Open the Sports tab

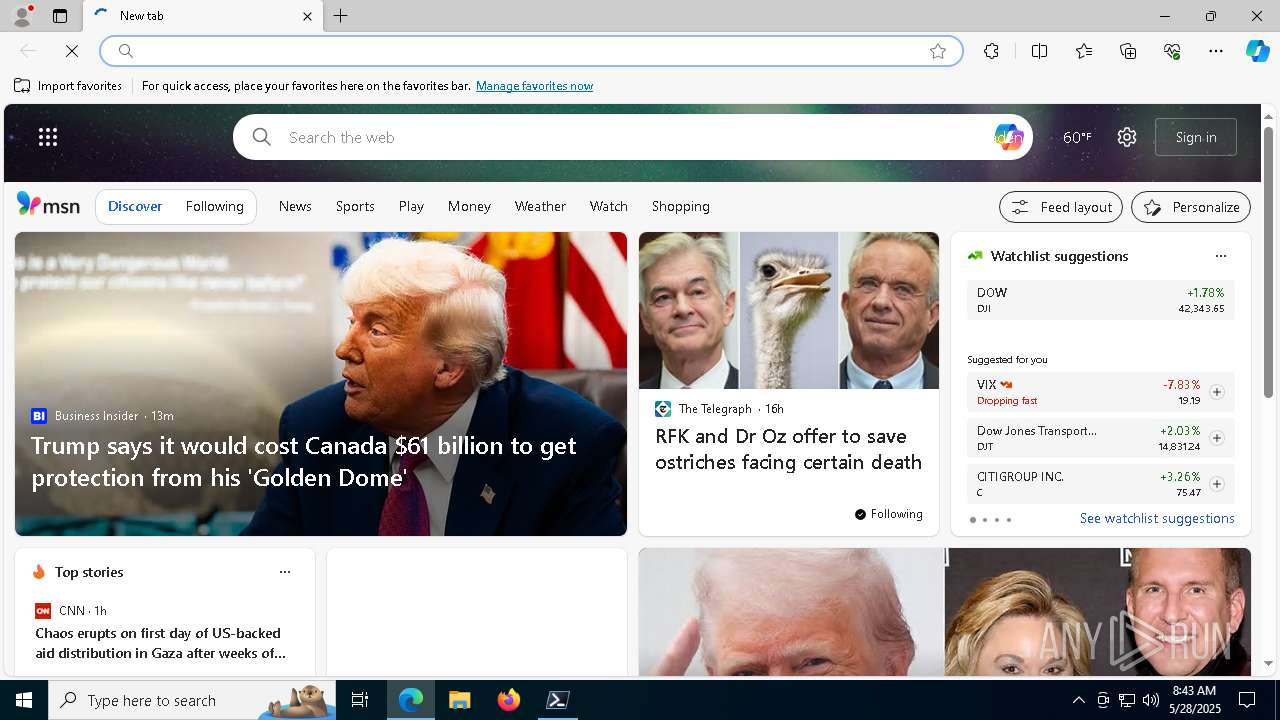pos(355,206)
